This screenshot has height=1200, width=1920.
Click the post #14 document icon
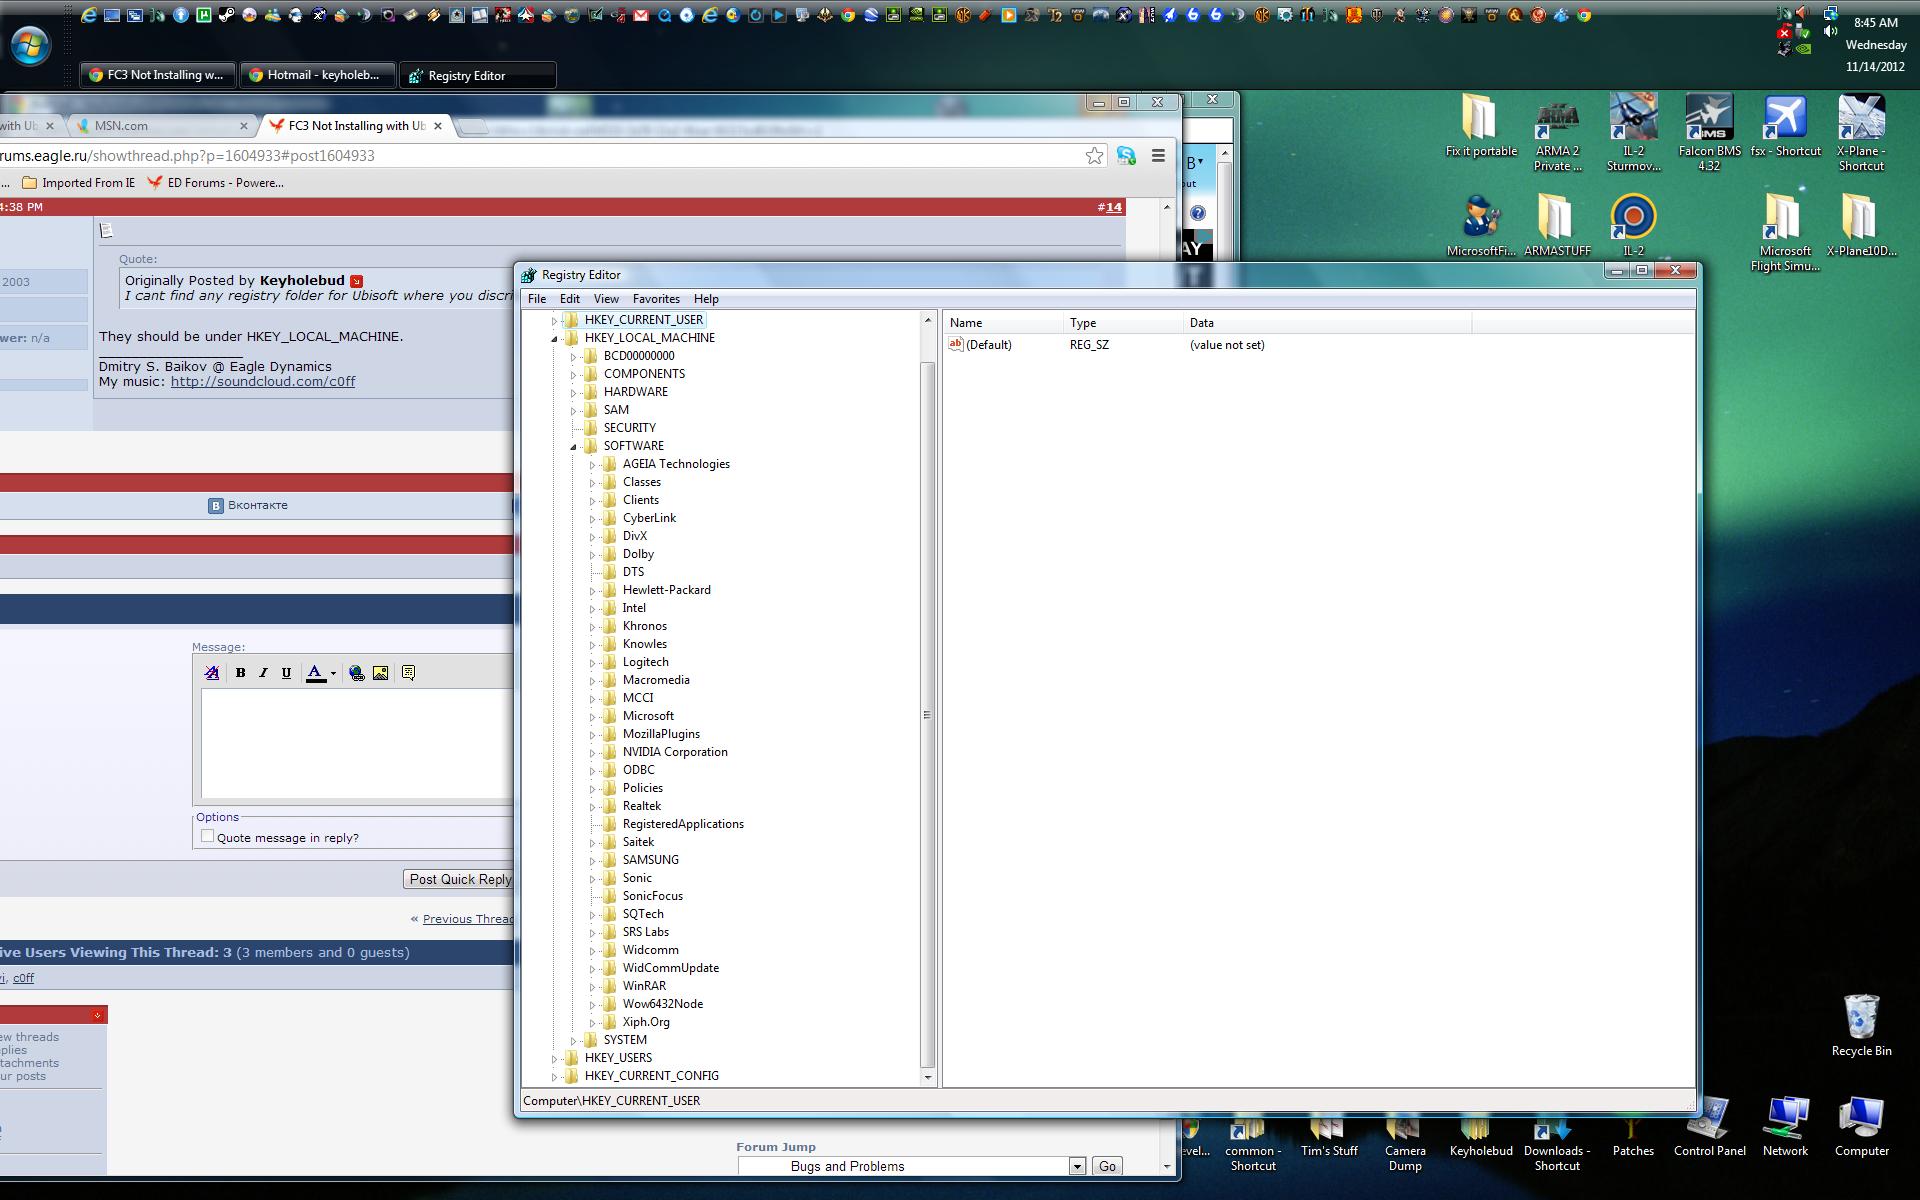tap(107, 230)
